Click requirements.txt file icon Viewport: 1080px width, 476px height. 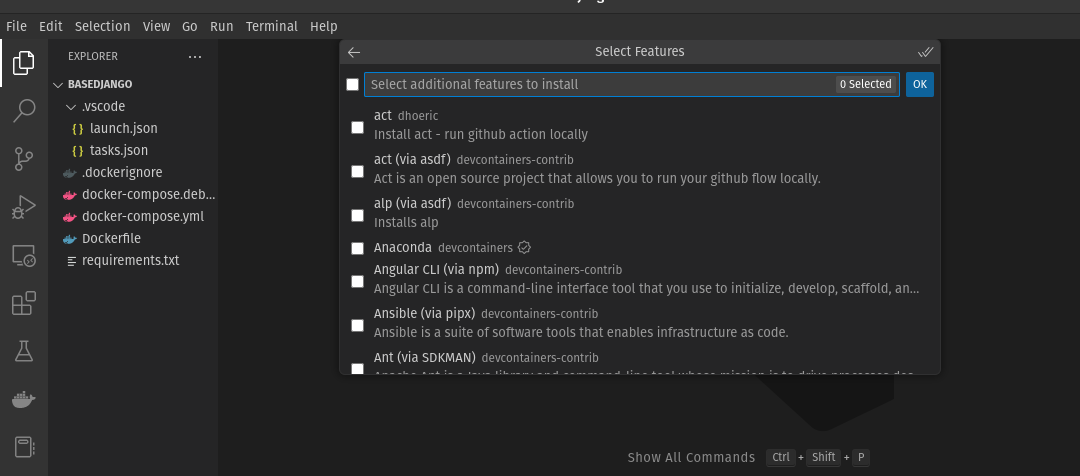[x=72, y=261]
